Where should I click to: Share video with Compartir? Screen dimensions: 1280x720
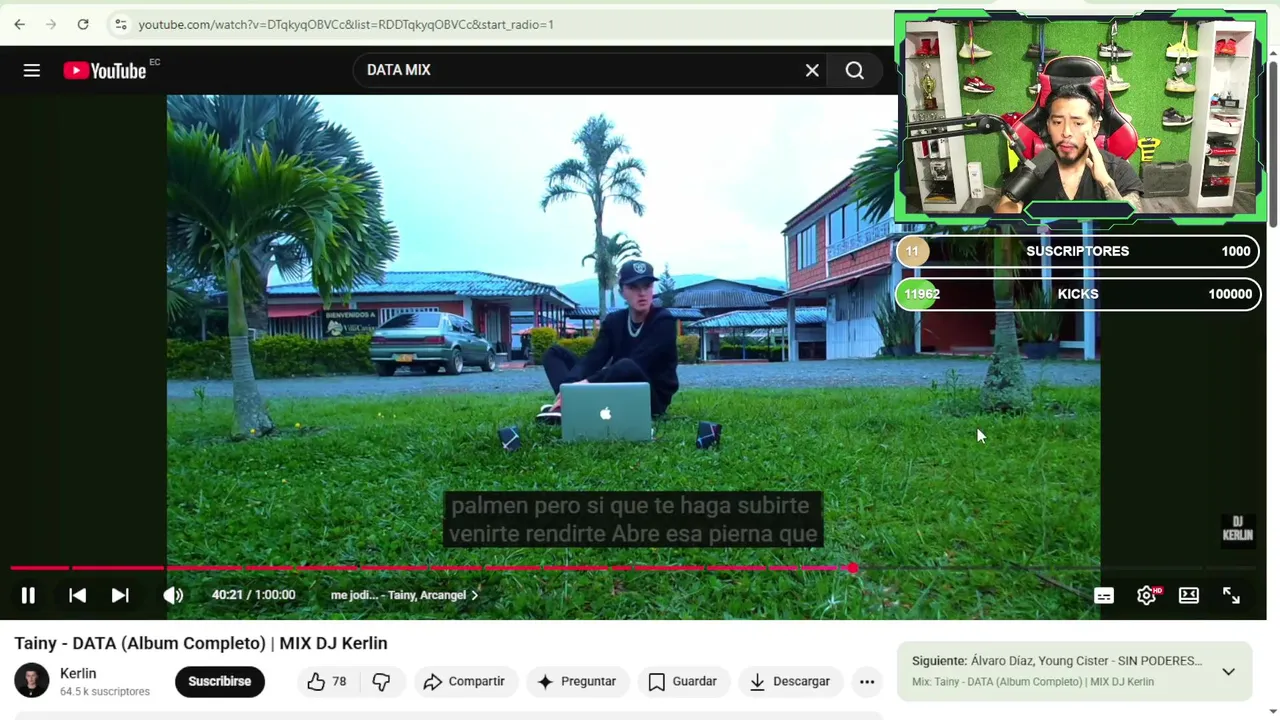tap(464, 681)
